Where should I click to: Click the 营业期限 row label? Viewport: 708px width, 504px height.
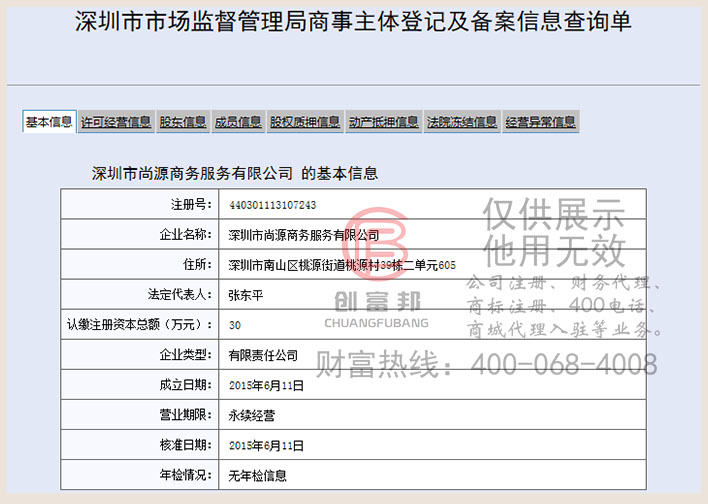(x=185, y=415)
